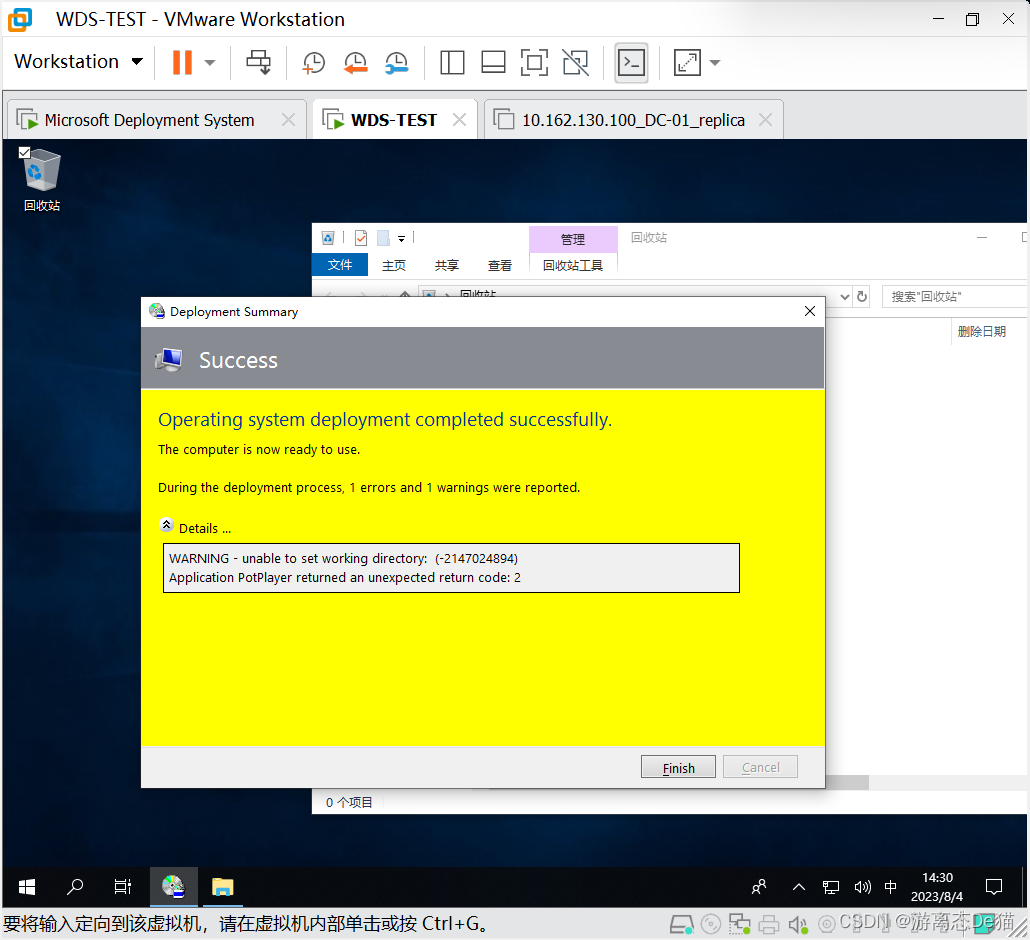Click Finish in the Deployment Summary dialog
This screenshot has width=1030, height=940.
678,767
